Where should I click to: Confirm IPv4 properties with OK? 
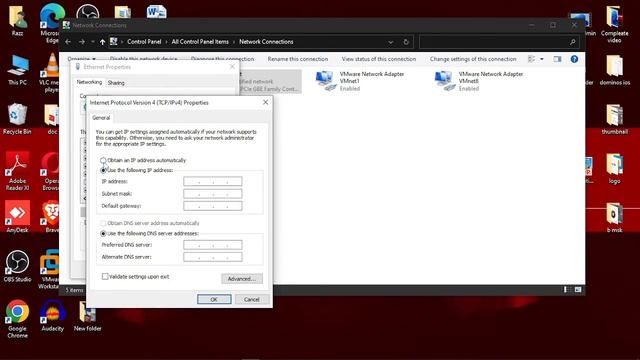pos(214,299)
